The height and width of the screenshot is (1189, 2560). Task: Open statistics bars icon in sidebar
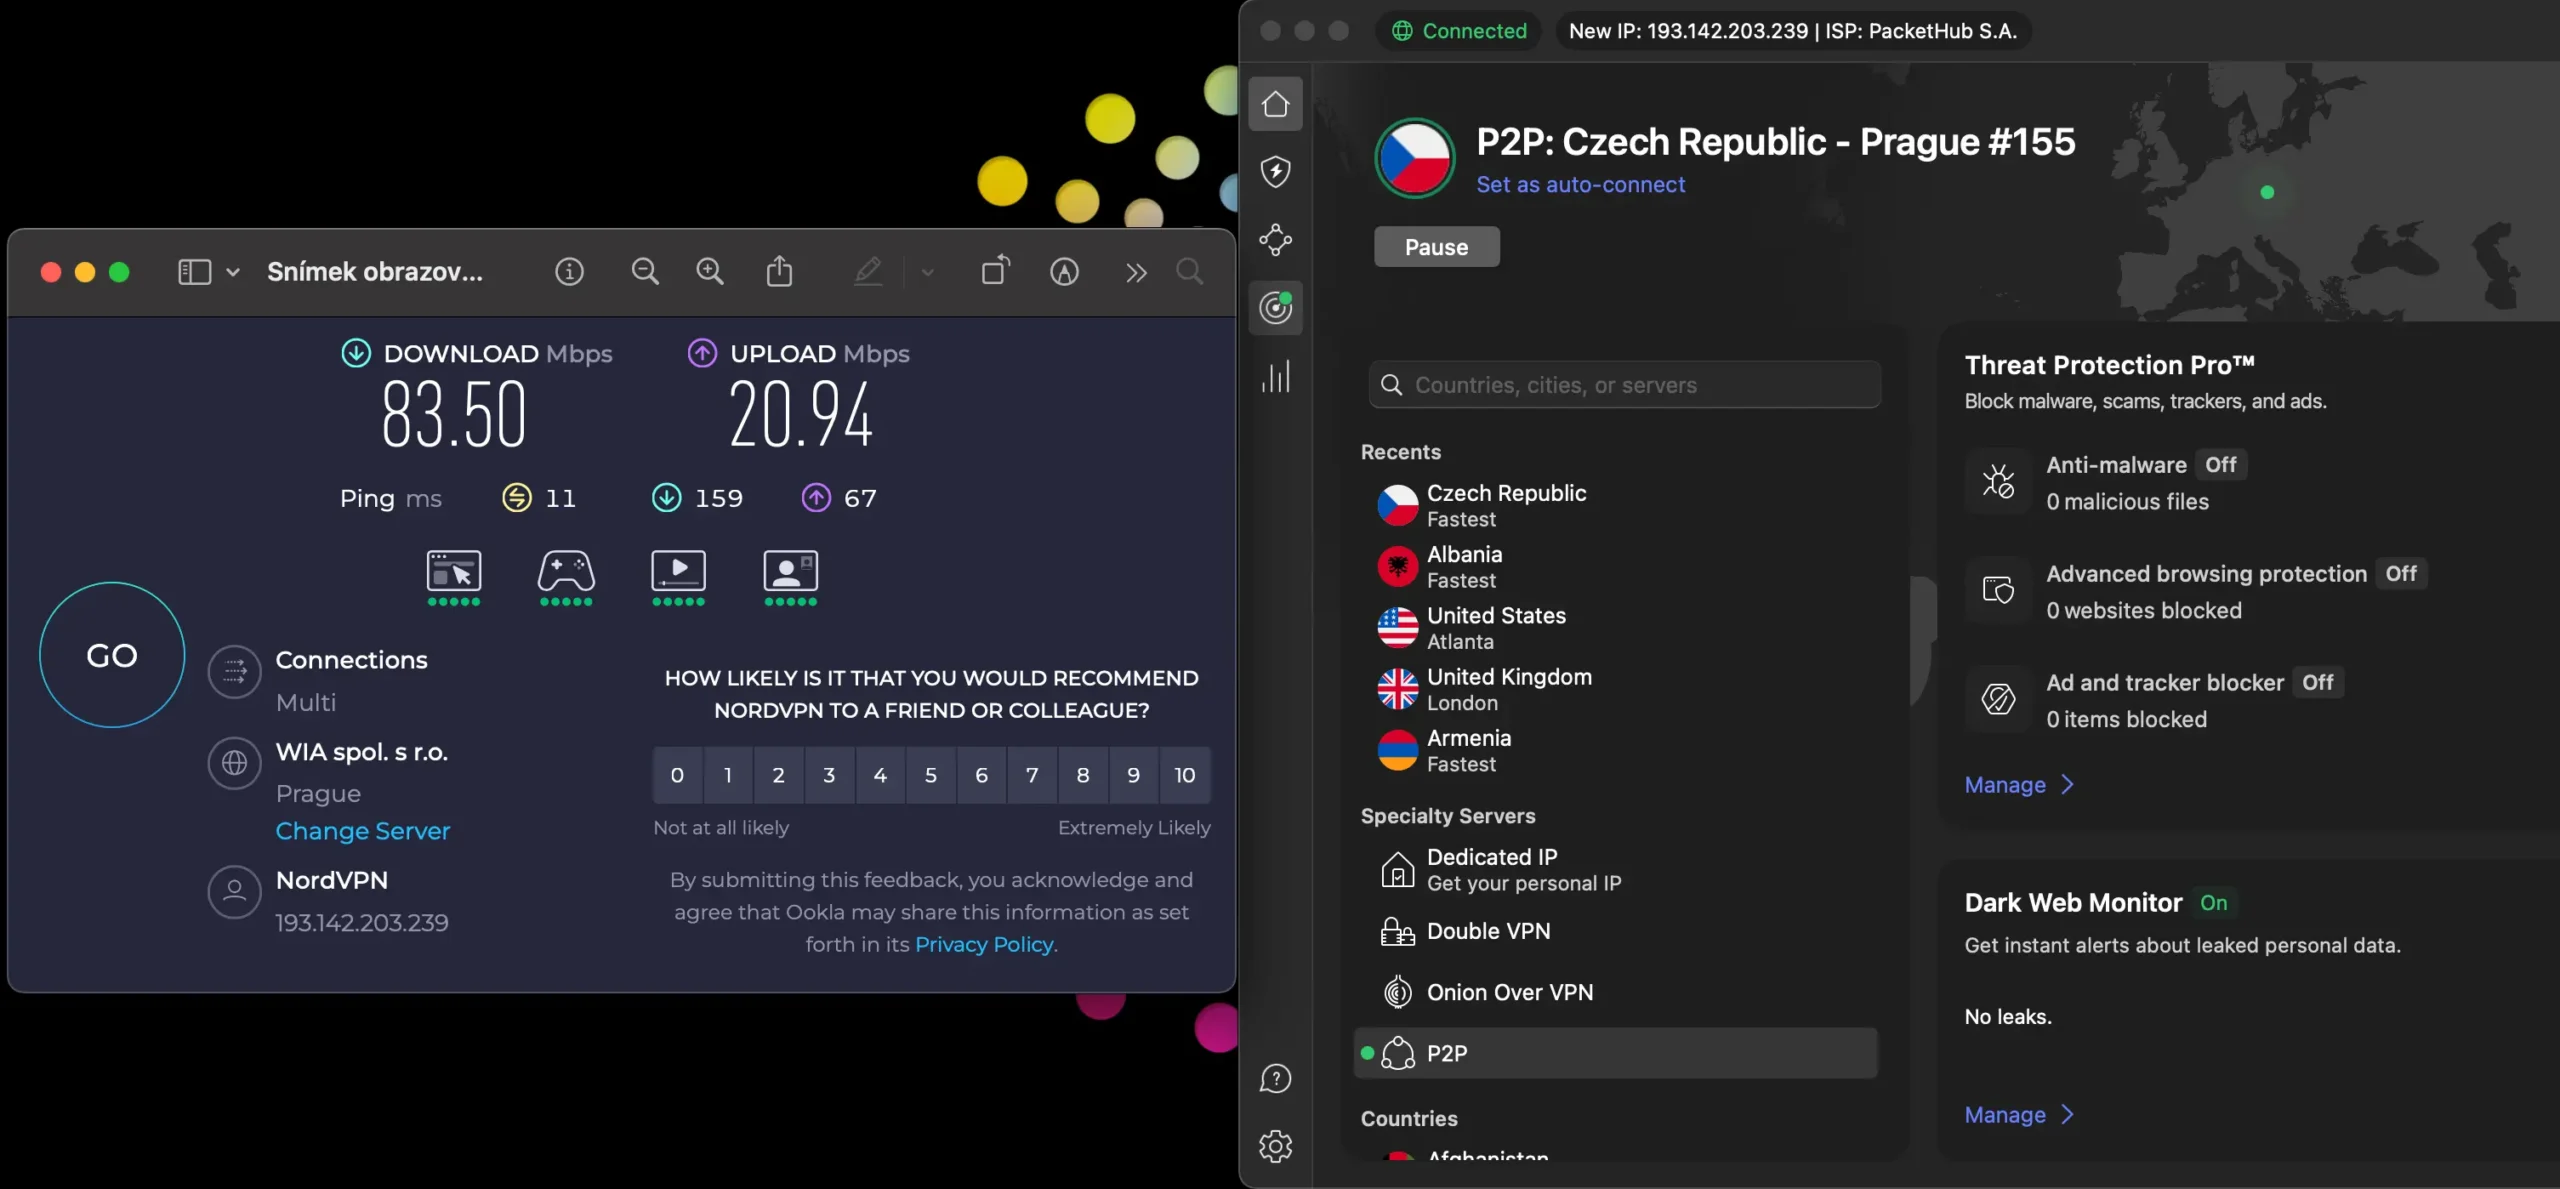1275,376
